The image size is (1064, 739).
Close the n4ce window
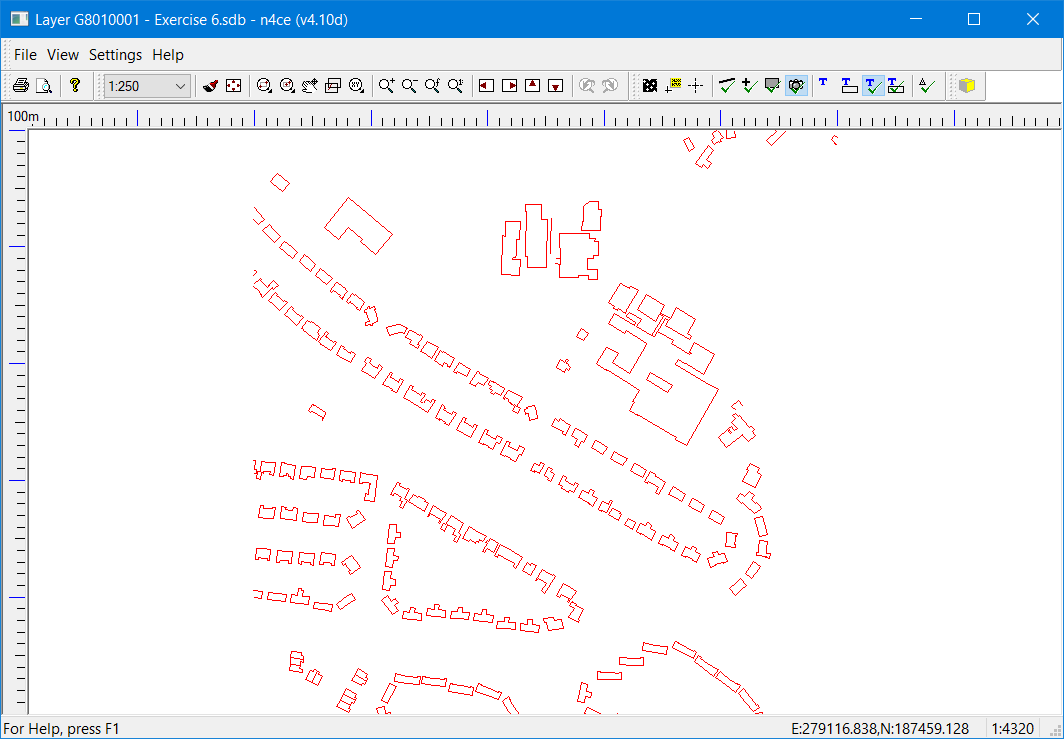pos(1033,20)
